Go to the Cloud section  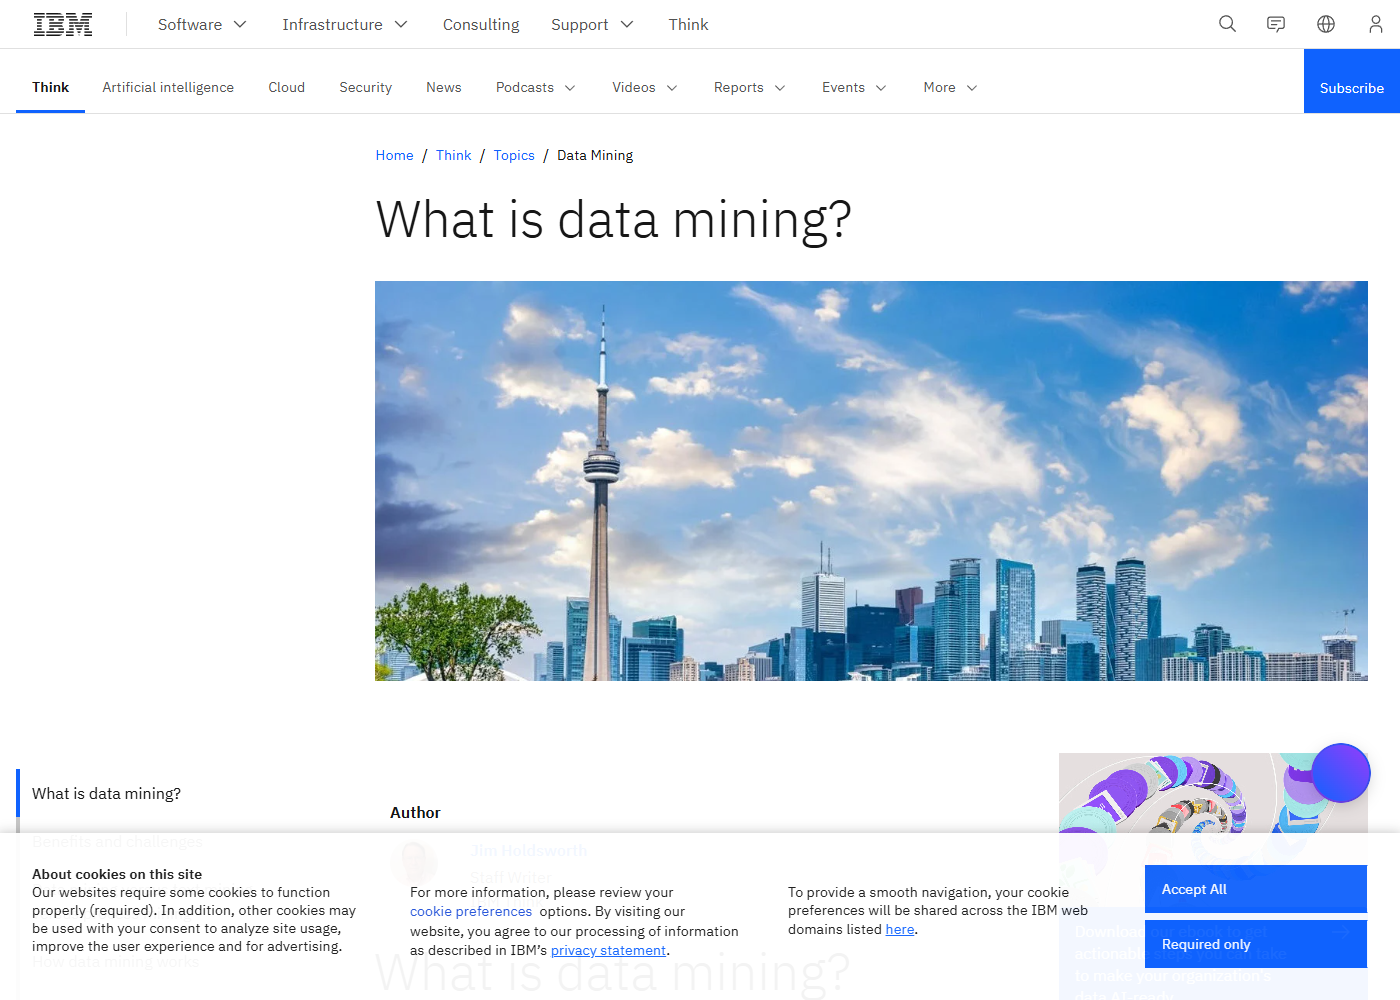pos(286,87)
